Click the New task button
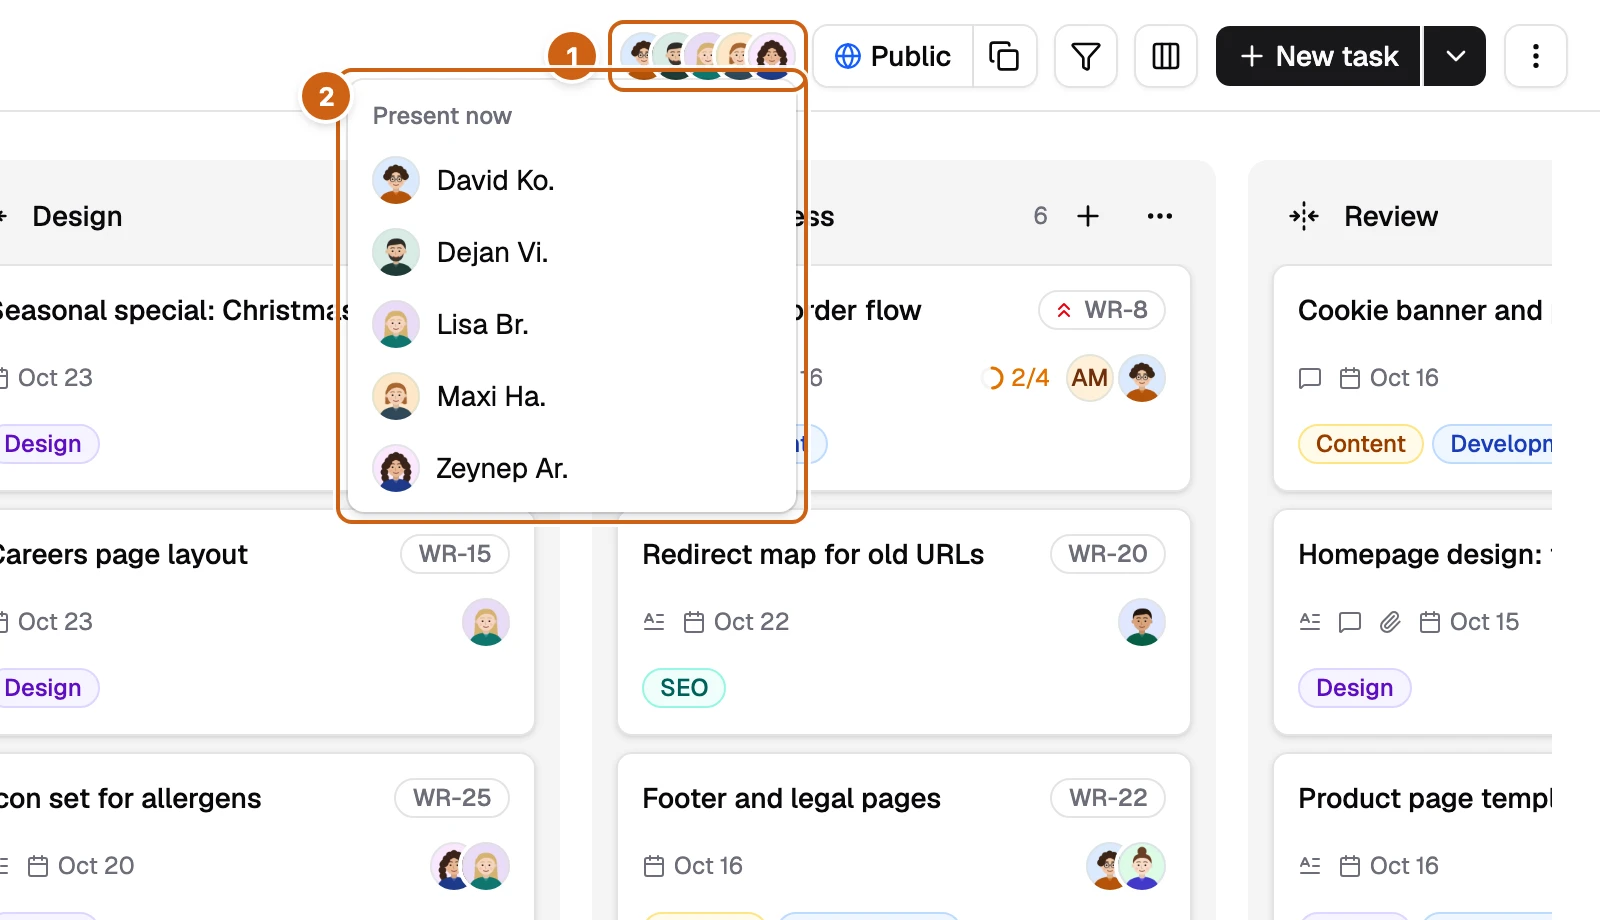This screenshot has height=920, width=1600. [1318, 56]
